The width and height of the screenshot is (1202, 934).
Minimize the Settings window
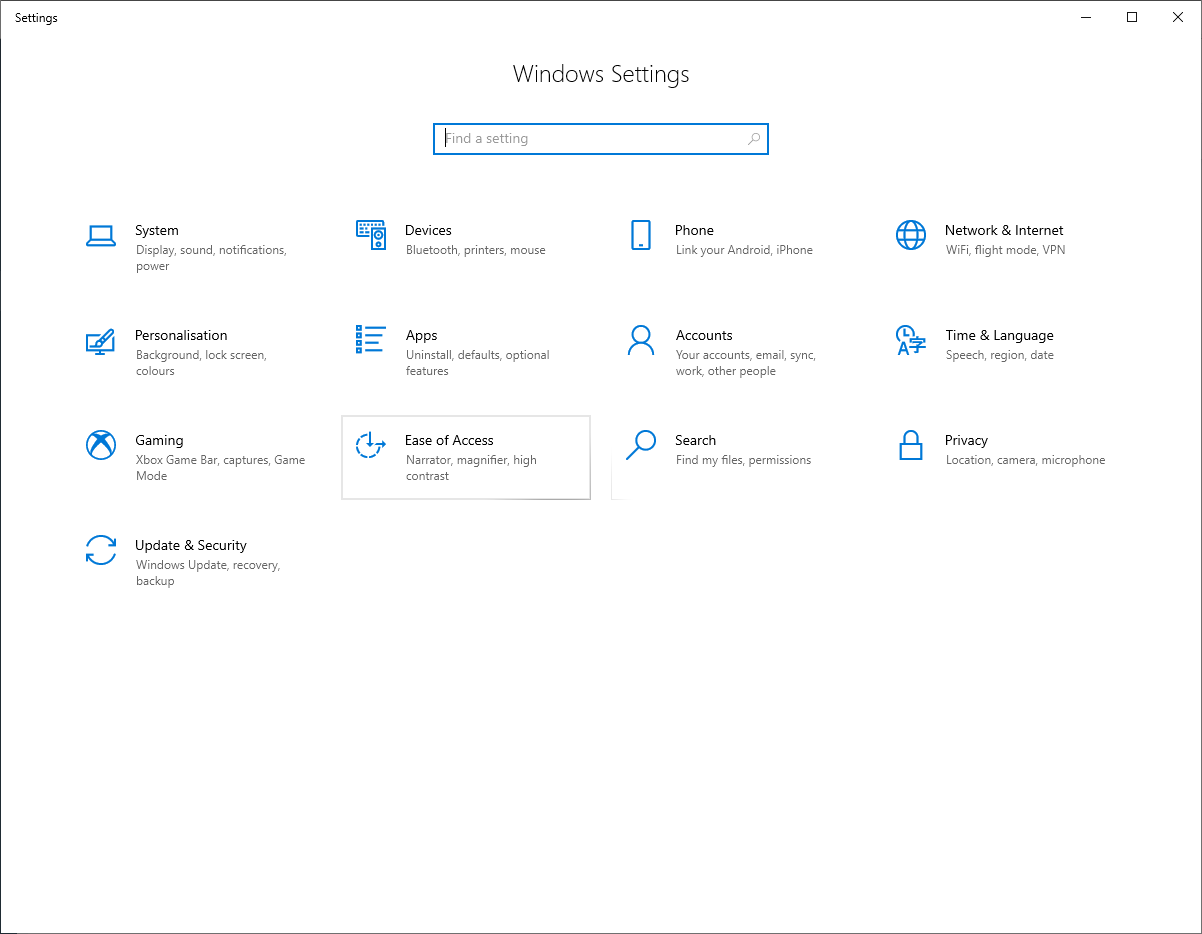[x=1086, y=17]
